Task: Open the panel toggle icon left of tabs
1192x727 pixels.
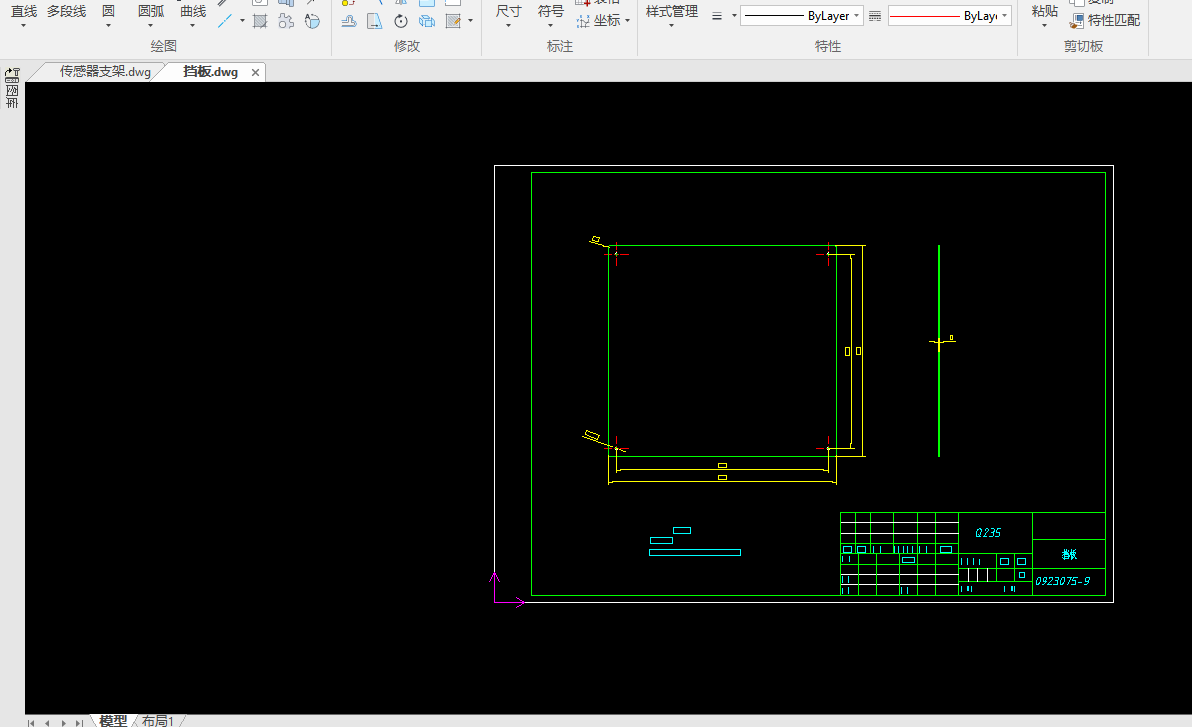Action: click(12, 76)
